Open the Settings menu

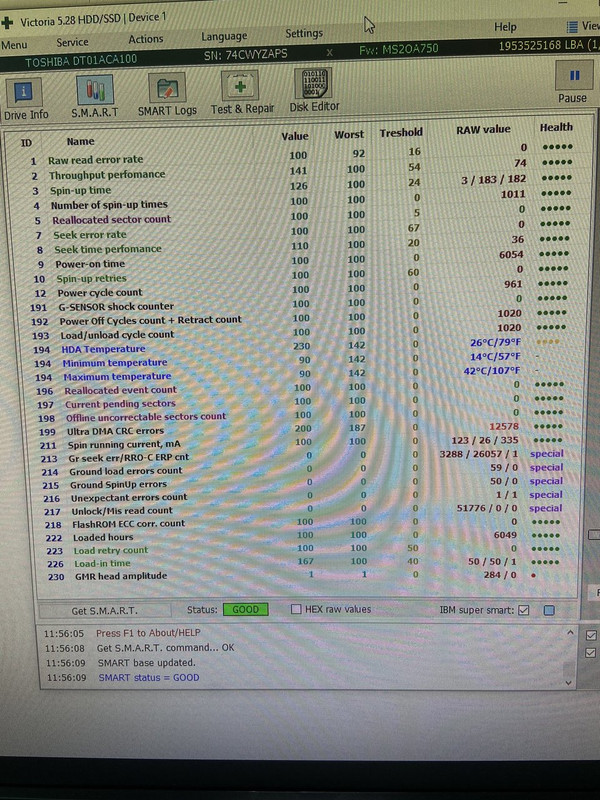[x=304, y=33]
